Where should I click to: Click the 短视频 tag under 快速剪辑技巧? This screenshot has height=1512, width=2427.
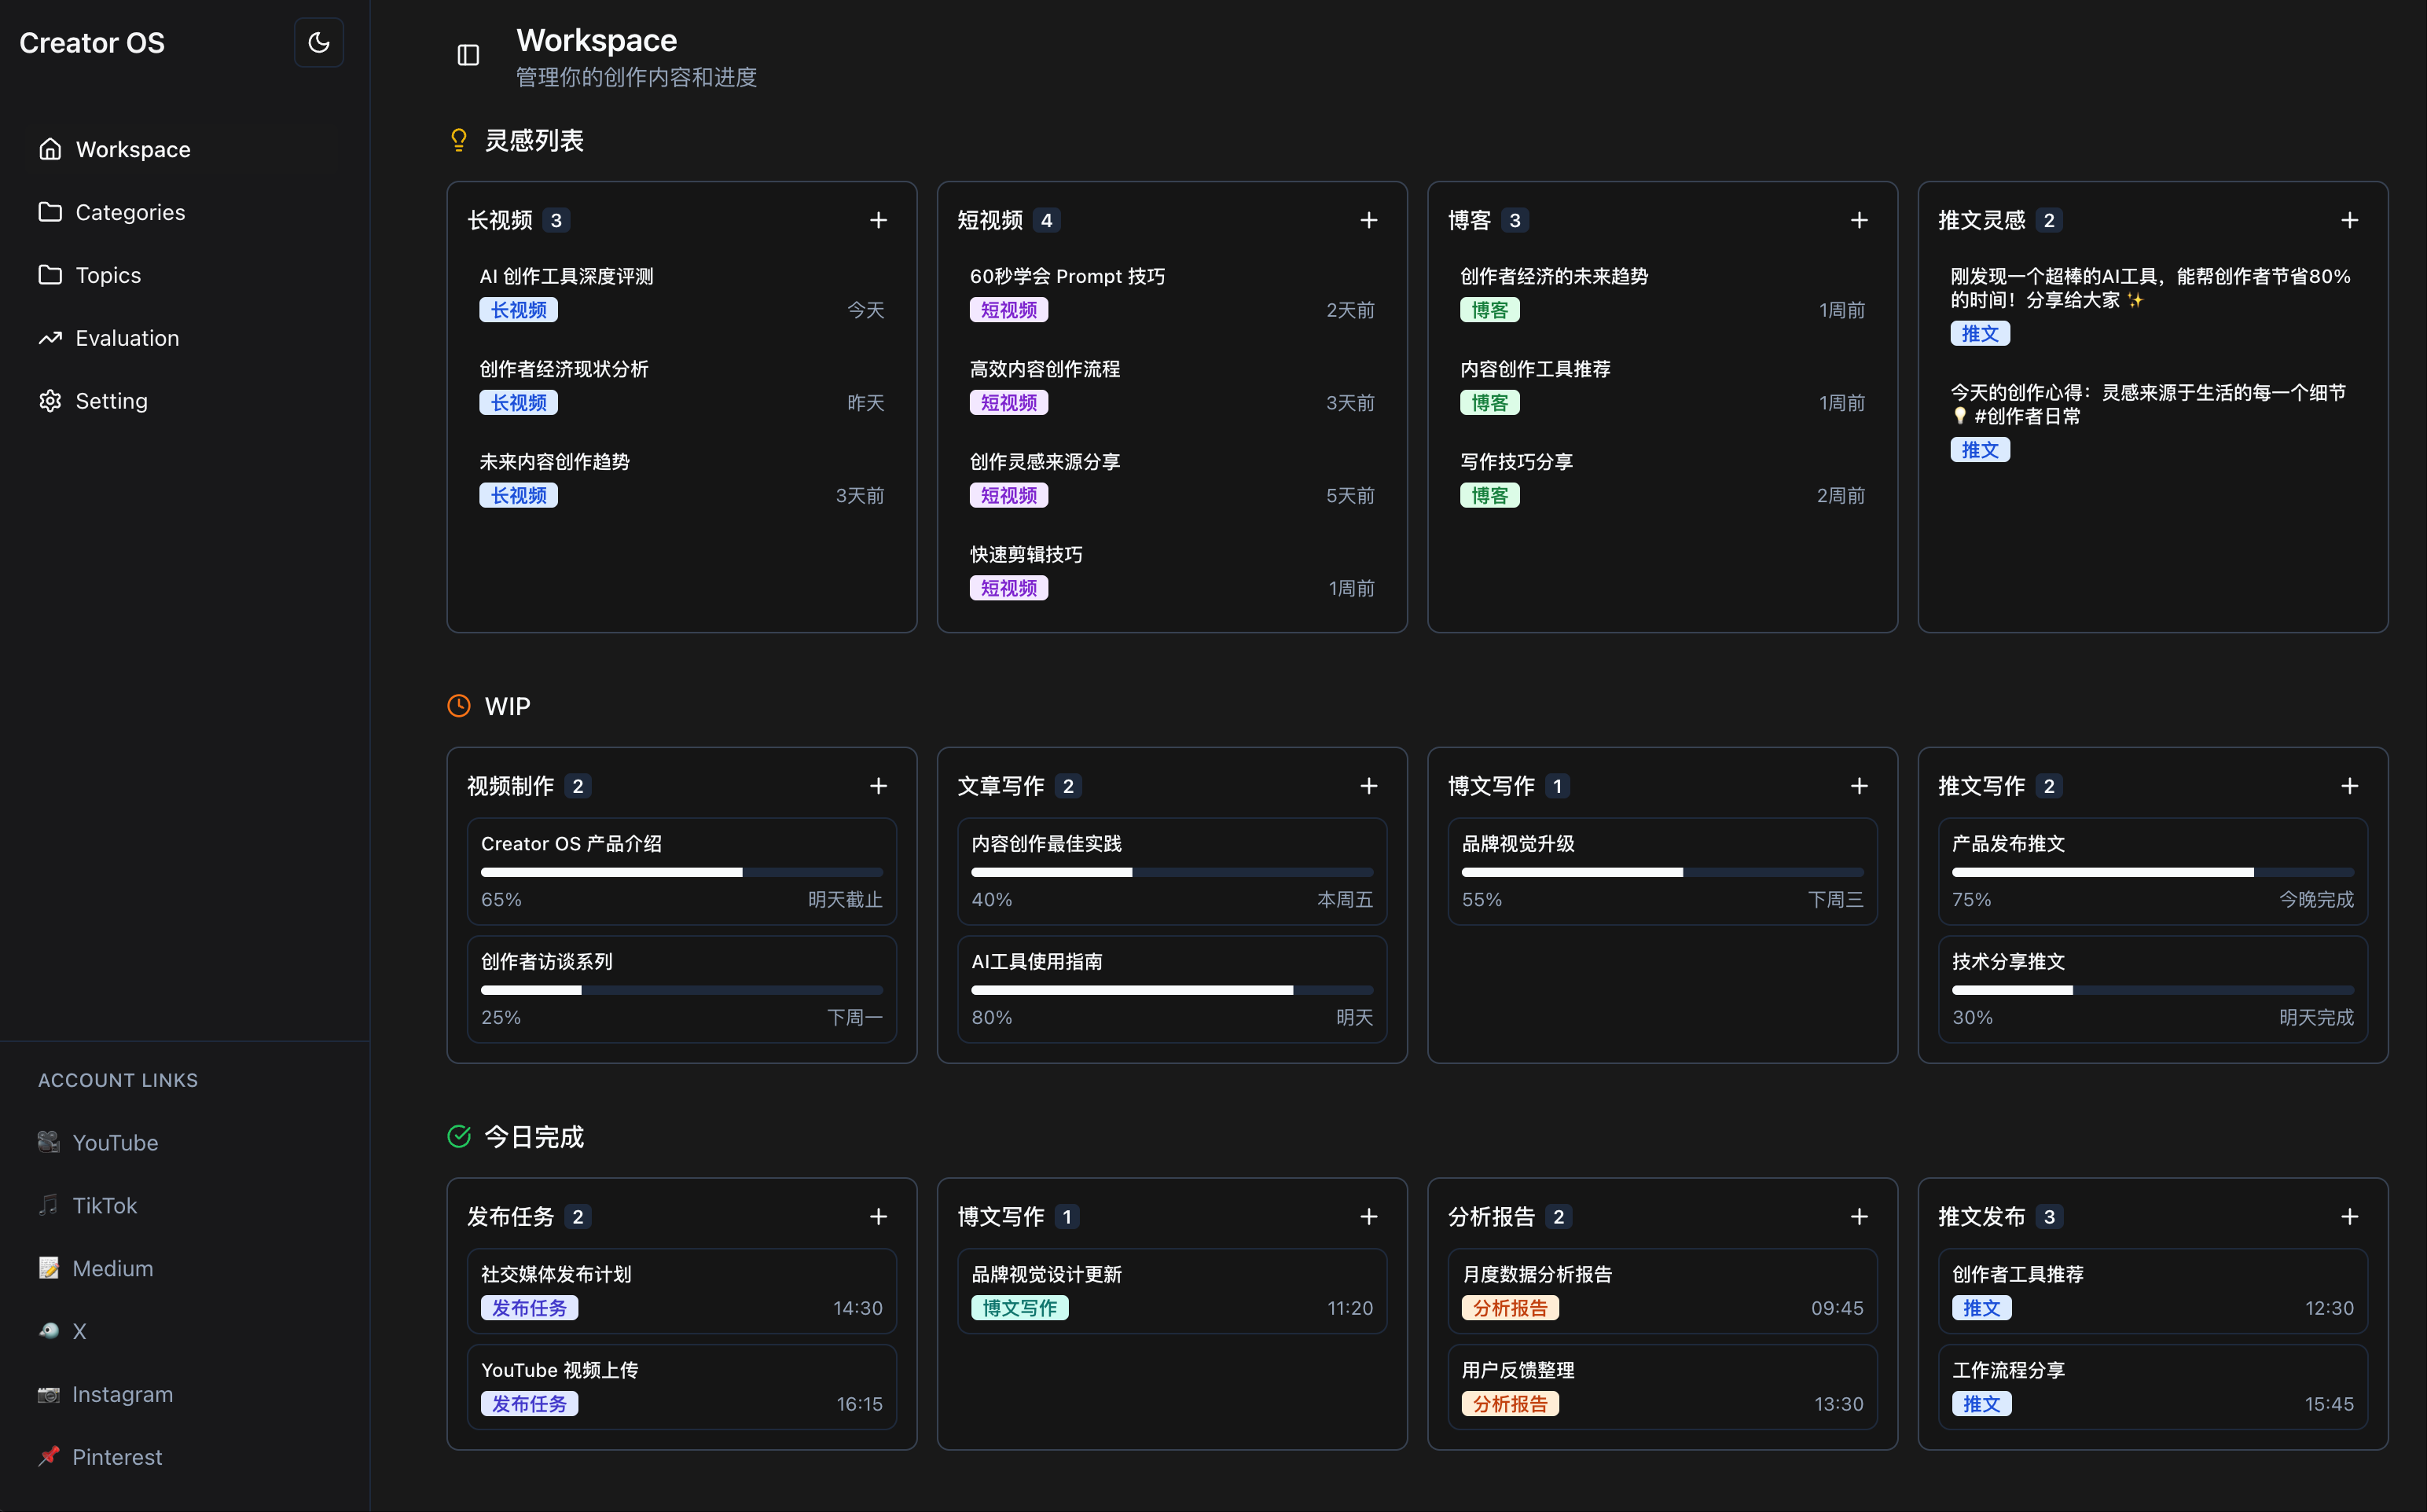pyautogui.click(x=1009, y=588)
